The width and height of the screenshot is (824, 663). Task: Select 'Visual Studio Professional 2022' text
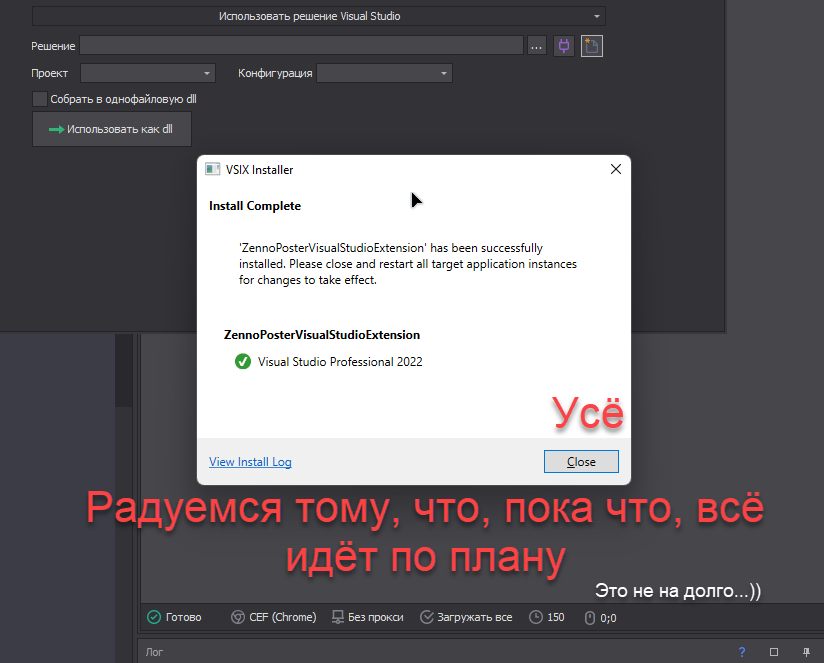coord(340,362)
